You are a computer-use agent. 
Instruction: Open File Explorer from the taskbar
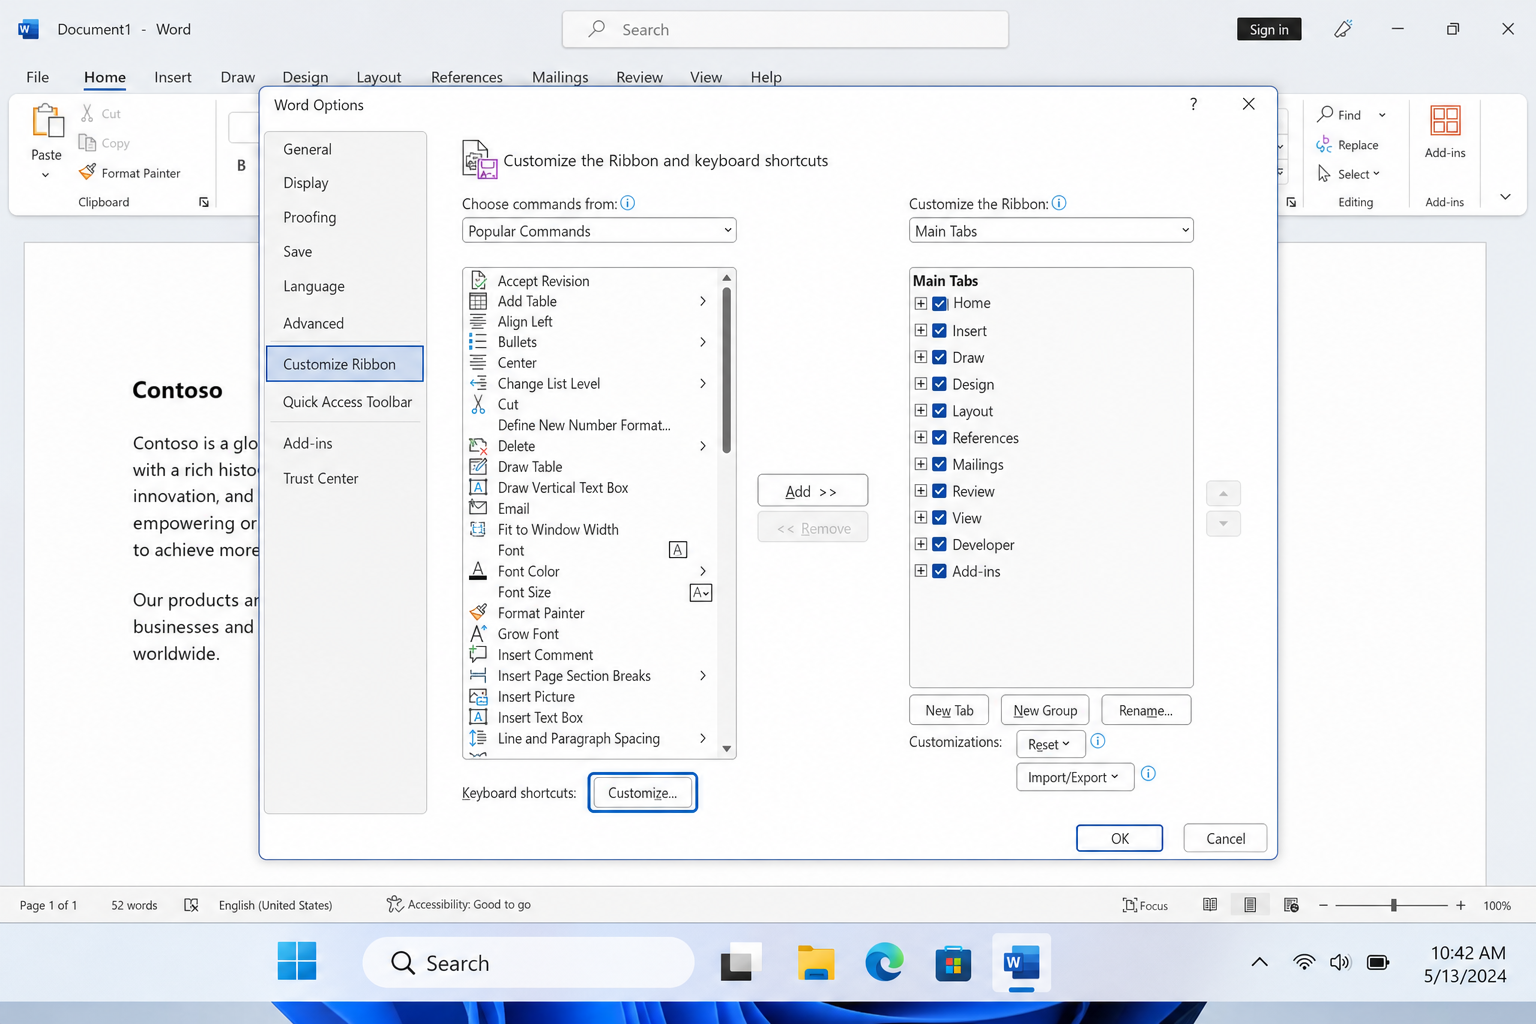click(816, 963)
